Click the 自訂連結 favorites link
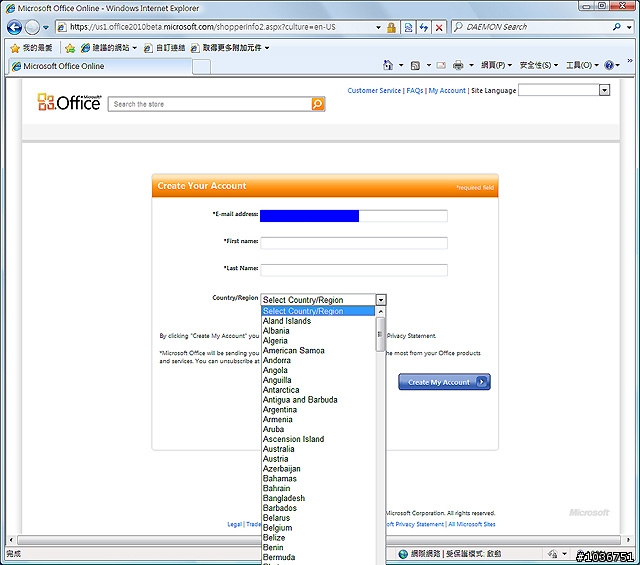This screenshot has width=640, height=565. coord(164,48)
